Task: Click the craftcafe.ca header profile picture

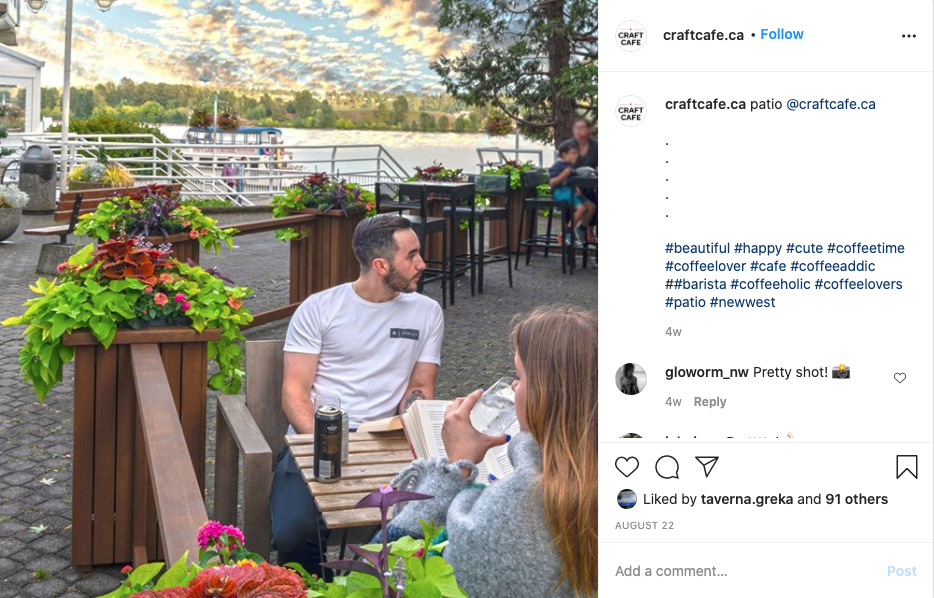Action: coord(631,36)
